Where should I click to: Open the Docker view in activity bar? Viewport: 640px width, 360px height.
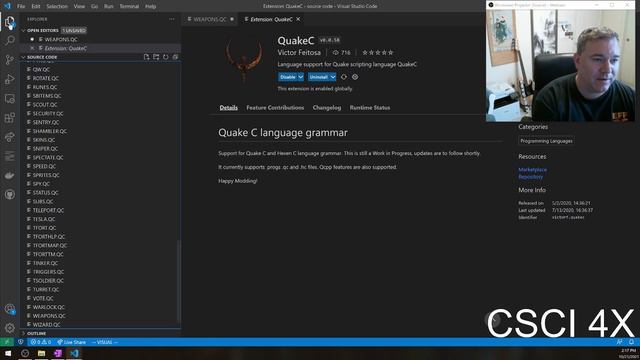pos(9,176)
